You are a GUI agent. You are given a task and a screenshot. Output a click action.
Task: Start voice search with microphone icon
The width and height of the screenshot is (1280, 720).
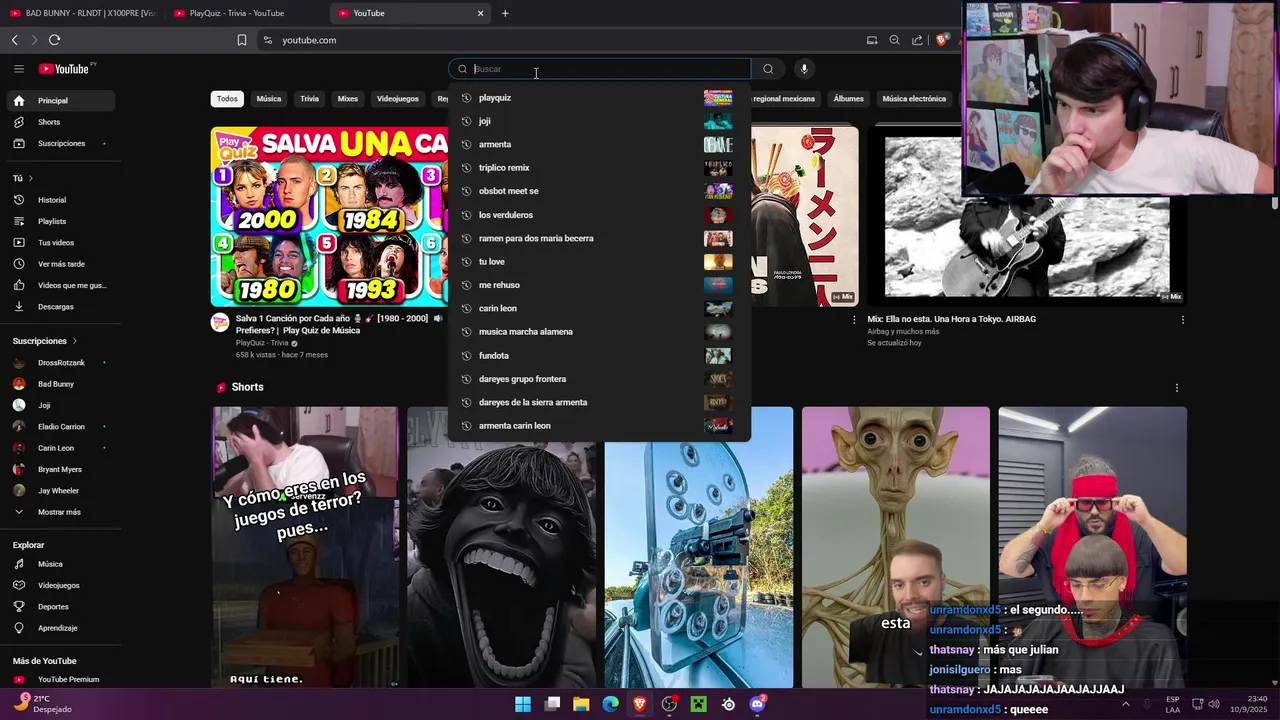pyautogui.click(x=804, y=69)
